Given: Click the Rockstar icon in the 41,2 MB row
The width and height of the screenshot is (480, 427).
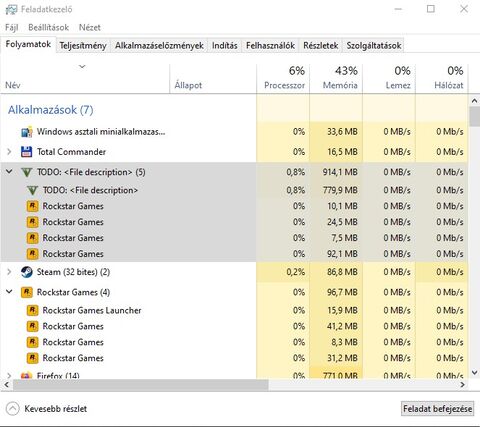Looking at the screenshot, I should point(32,326).
